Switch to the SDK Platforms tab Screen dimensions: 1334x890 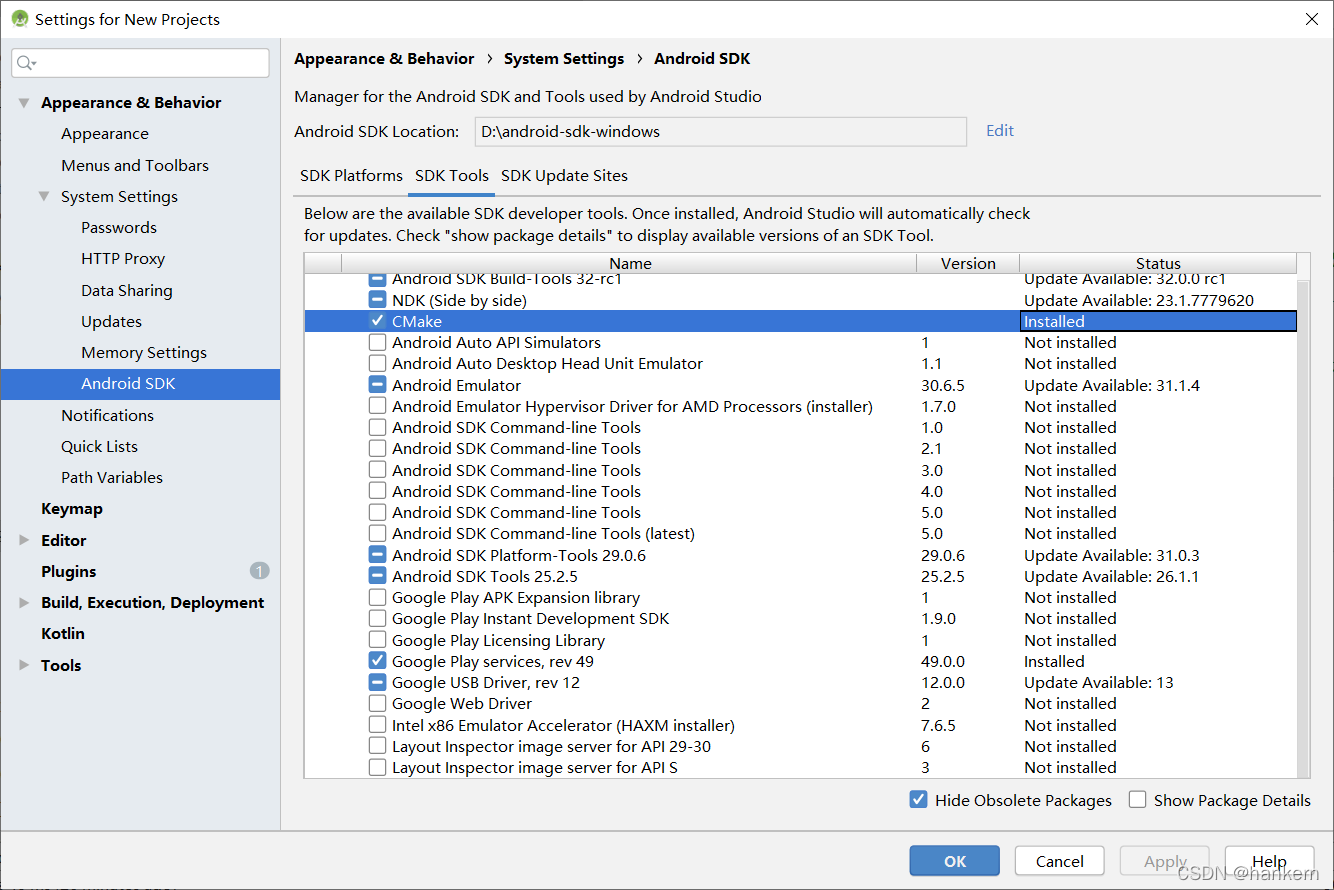click(351, 175)
